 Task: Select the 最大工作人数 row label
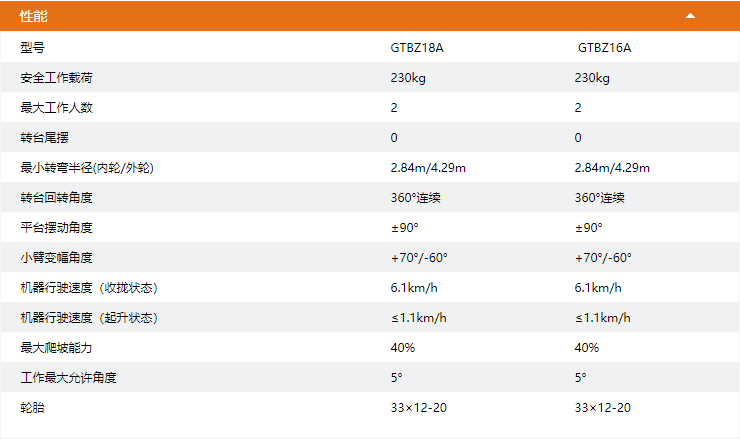click(57, 107)
